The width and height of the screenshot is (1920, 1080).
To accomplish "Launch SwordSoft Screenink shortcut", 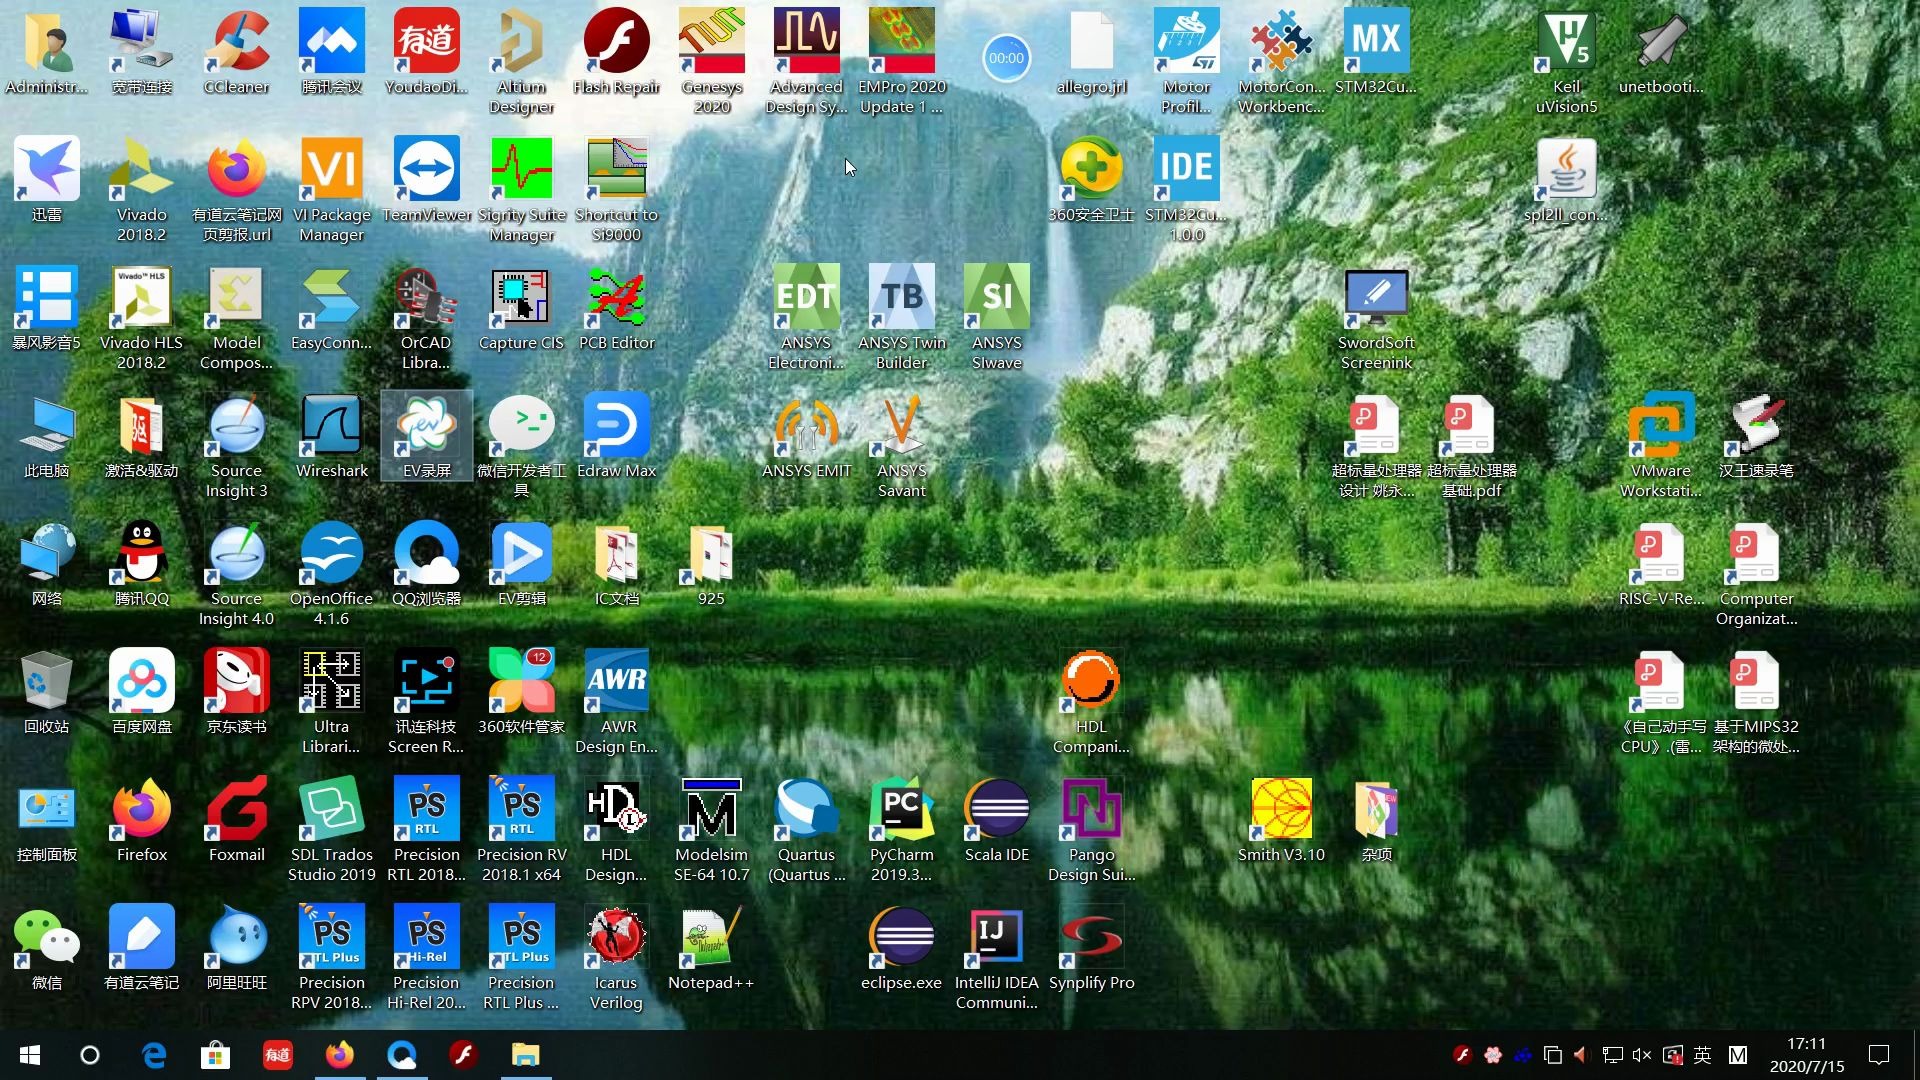I will [x=1376, y=318].
